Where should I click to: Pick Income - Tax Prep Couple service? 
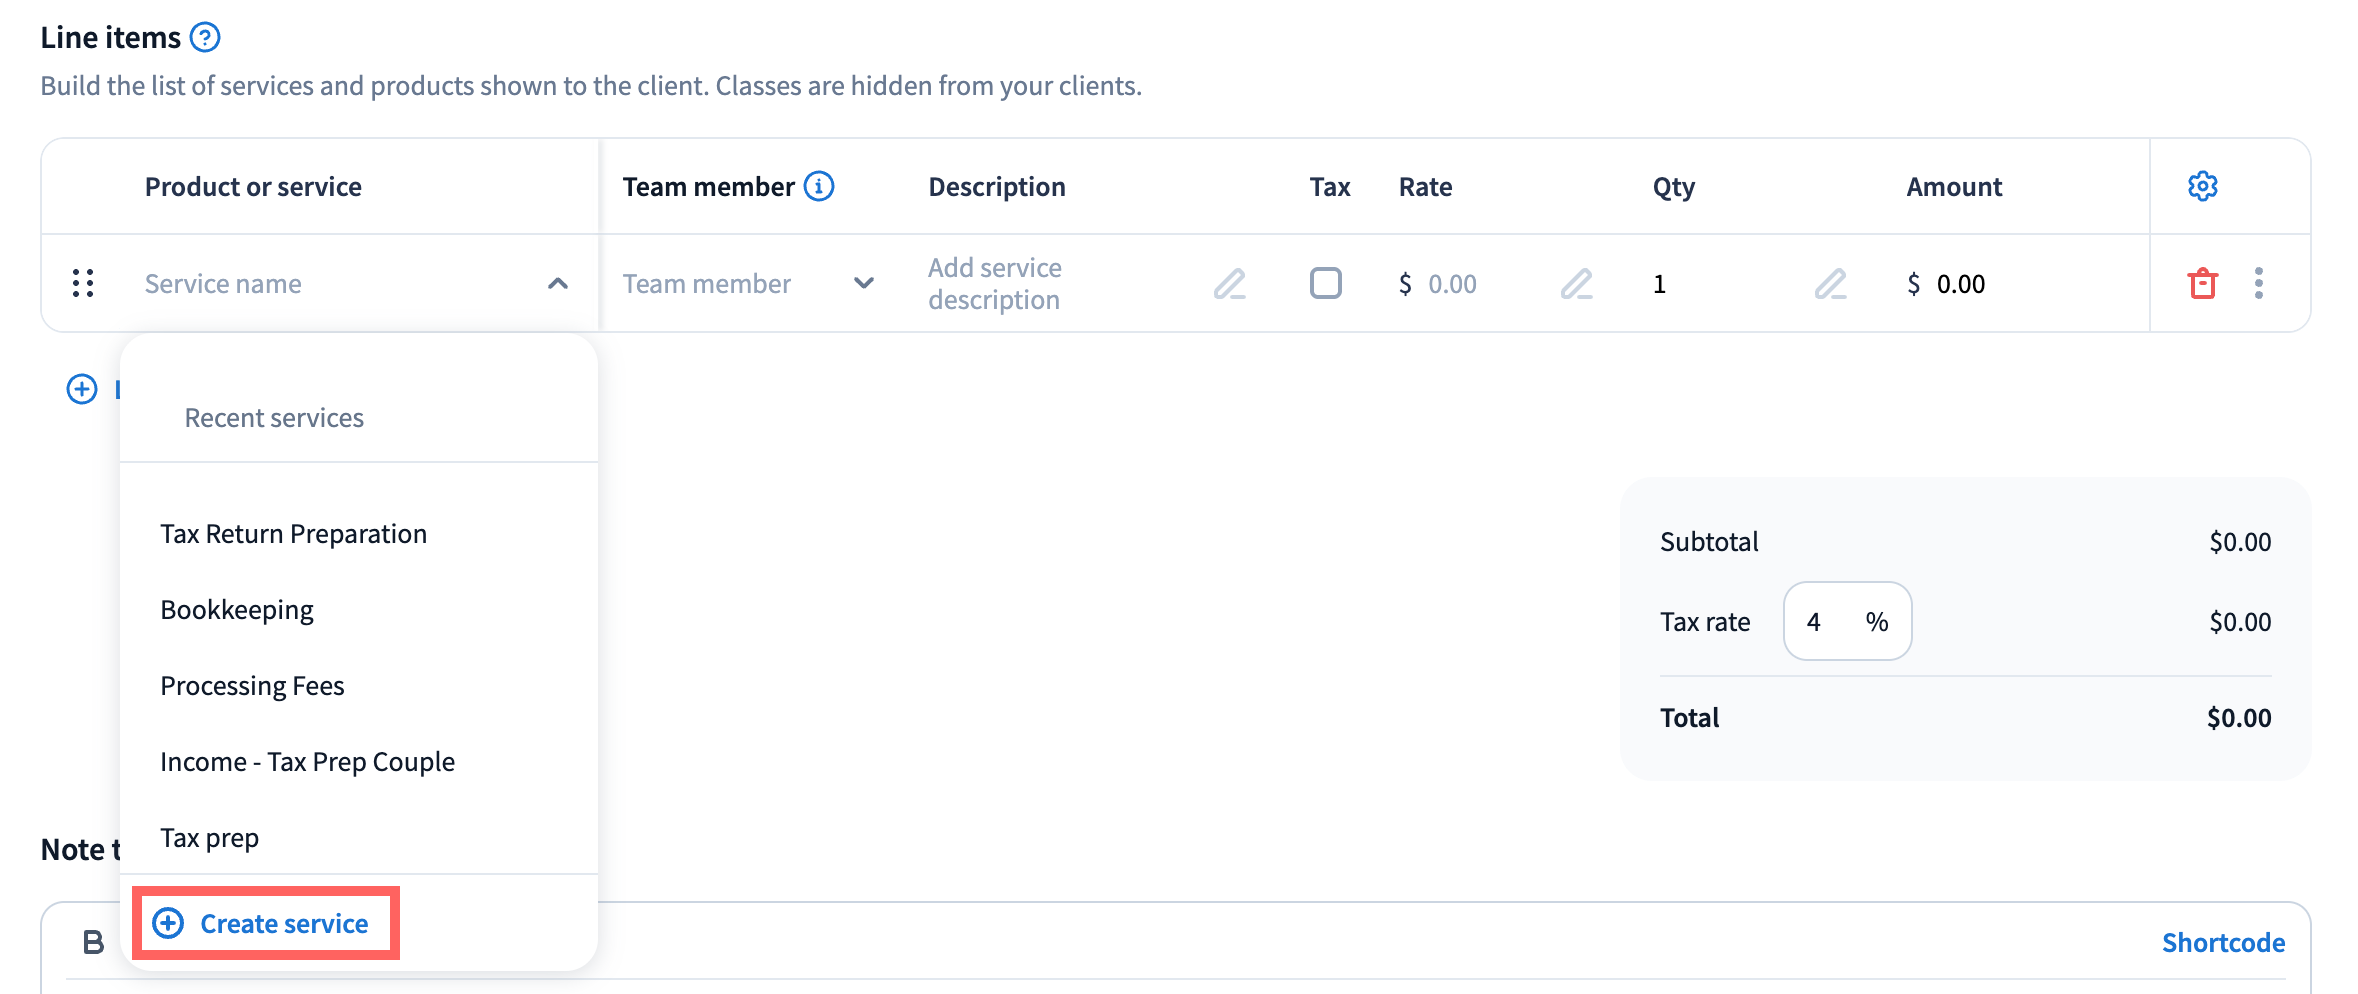[x=307, y=762]
